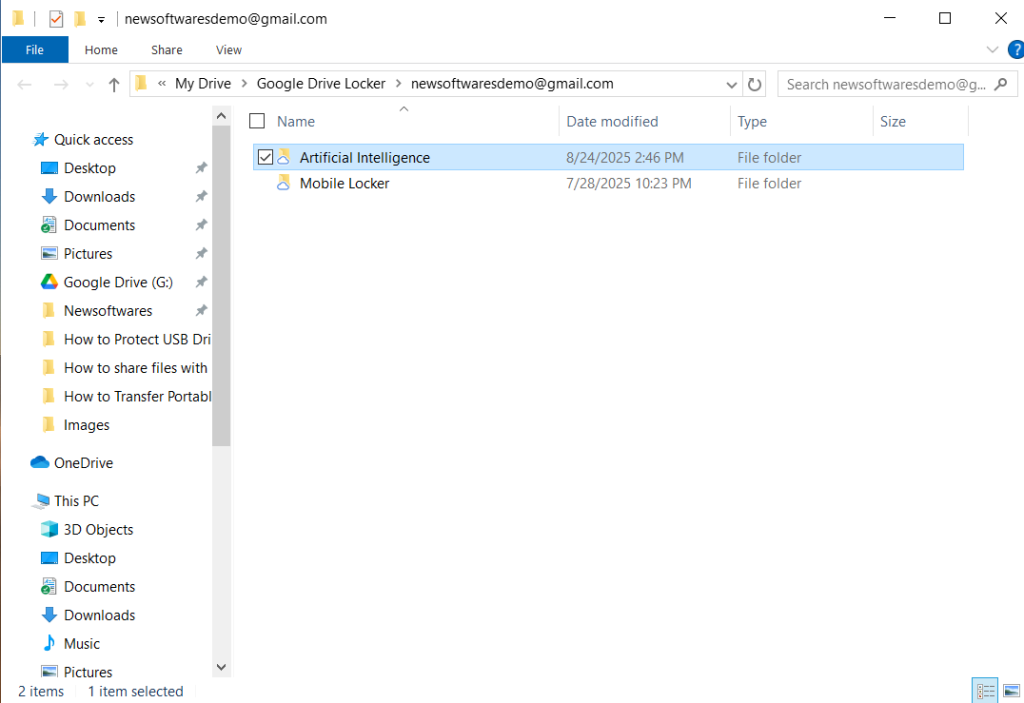Switch to the Home ribbon tab

(x=101, y=50)
